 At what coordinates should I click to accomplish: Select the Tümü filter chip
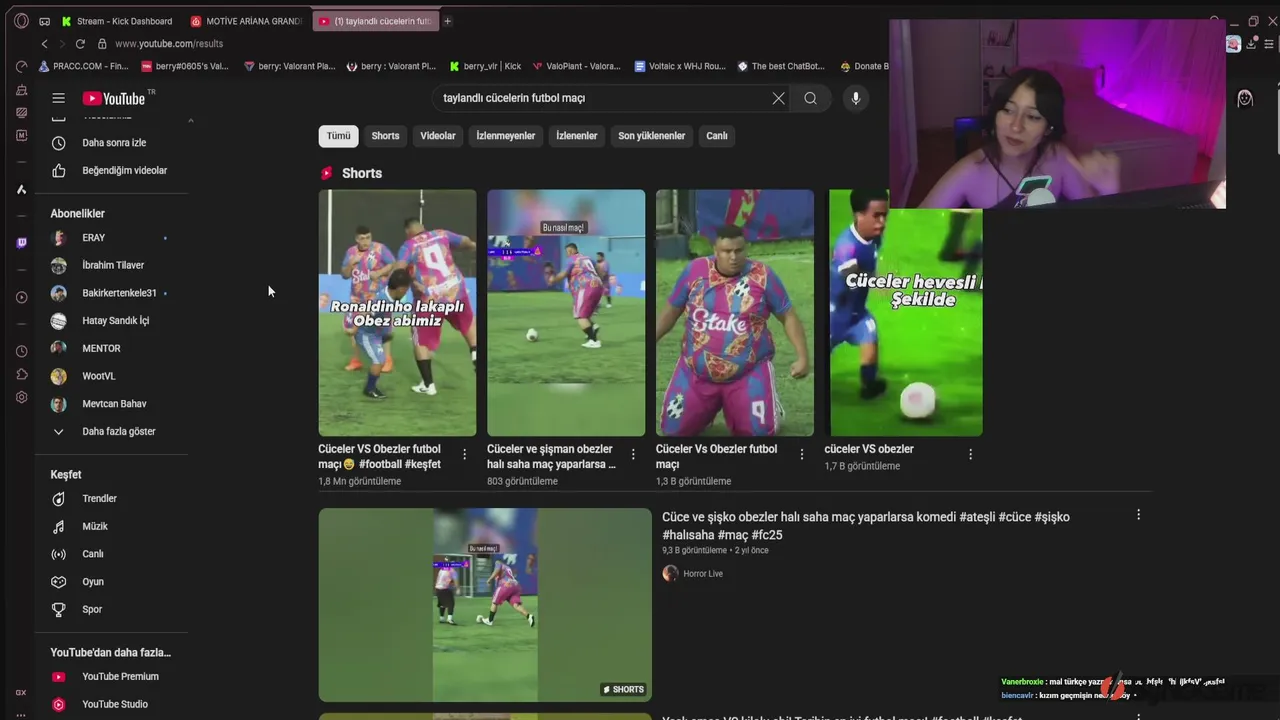[338, 136]
